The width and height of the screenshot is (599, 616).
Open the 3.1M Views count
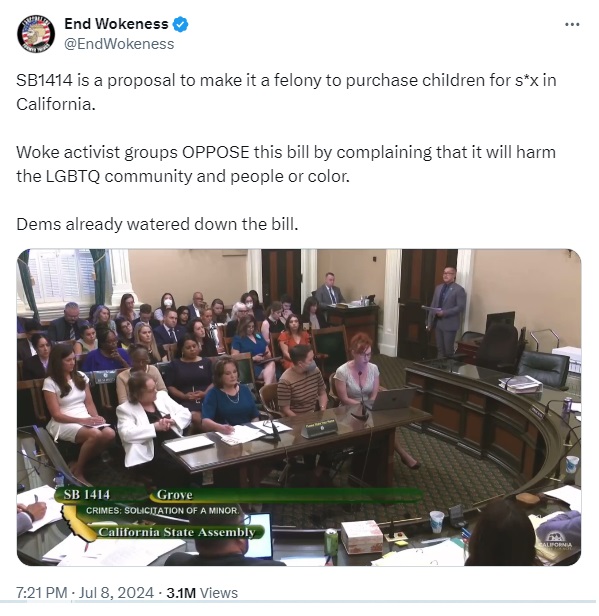[x=202, y=593]
